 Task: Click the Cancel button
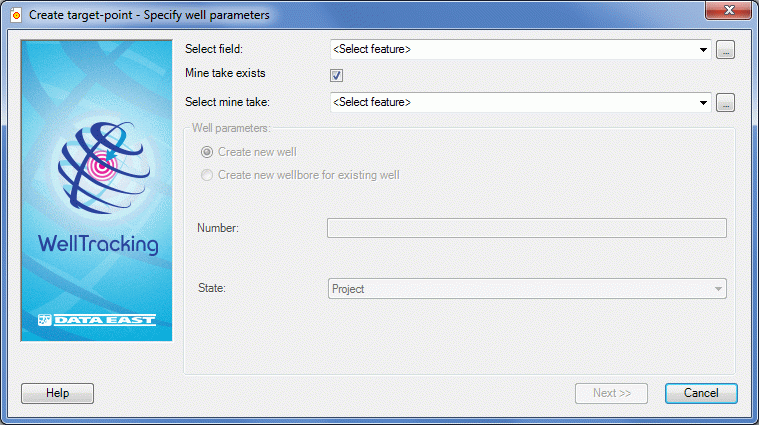click(701, 393)
